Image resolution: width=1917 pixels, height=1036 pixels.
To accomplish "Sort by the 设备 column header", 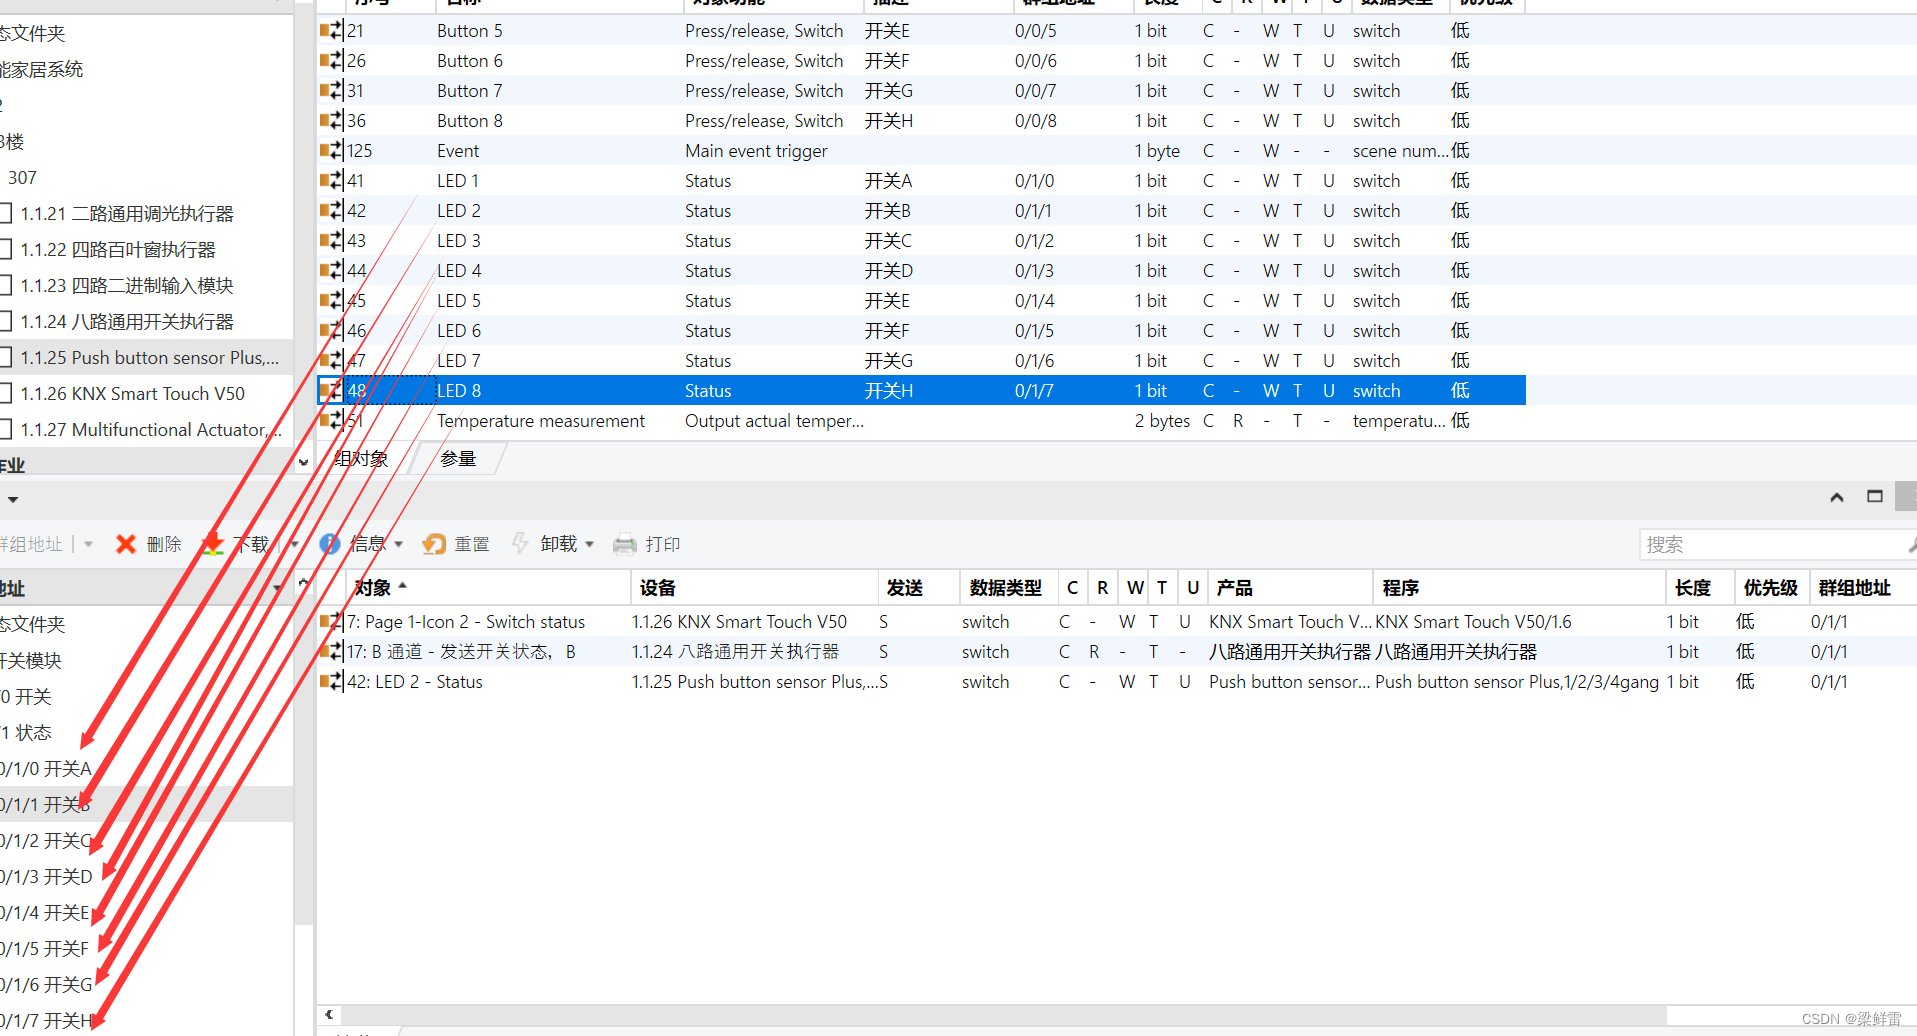I will (754, 588).
